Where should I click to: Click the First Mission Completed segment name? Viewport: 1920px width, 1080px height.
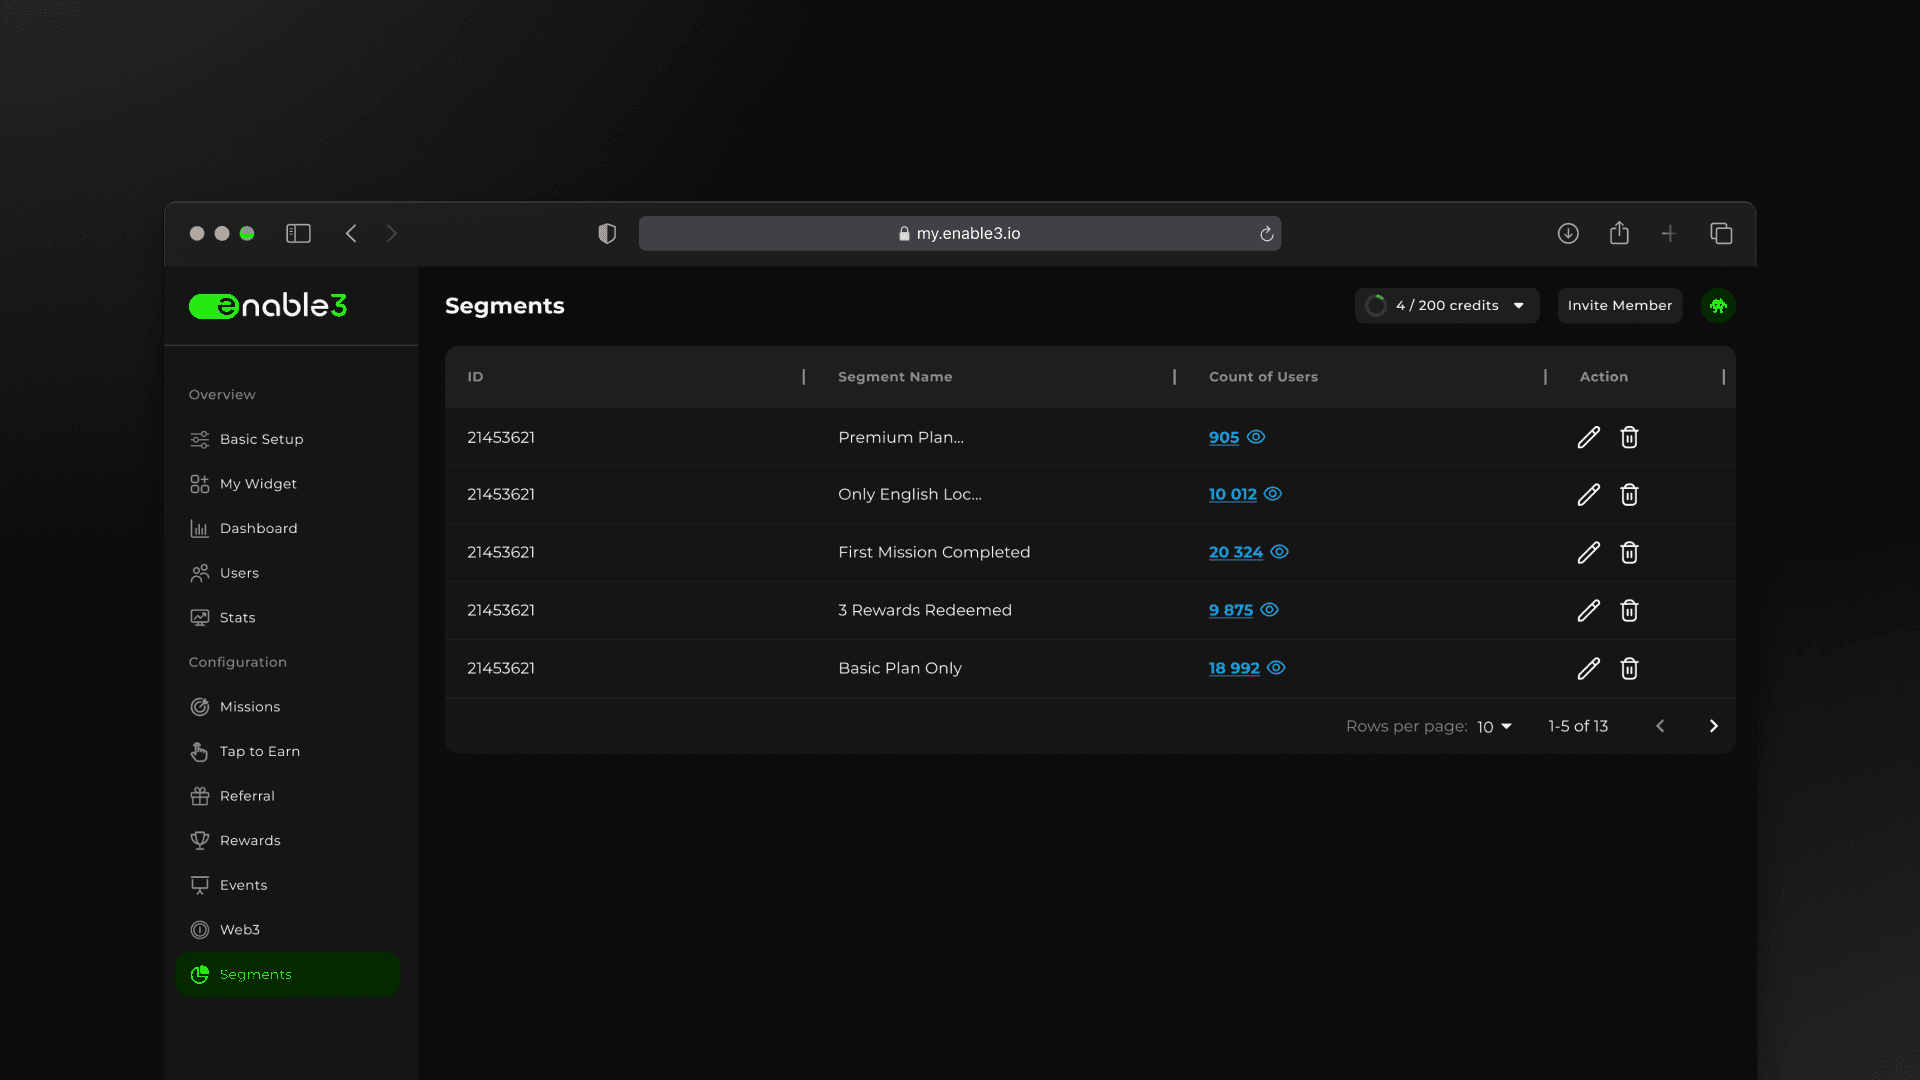pos(934,553)
